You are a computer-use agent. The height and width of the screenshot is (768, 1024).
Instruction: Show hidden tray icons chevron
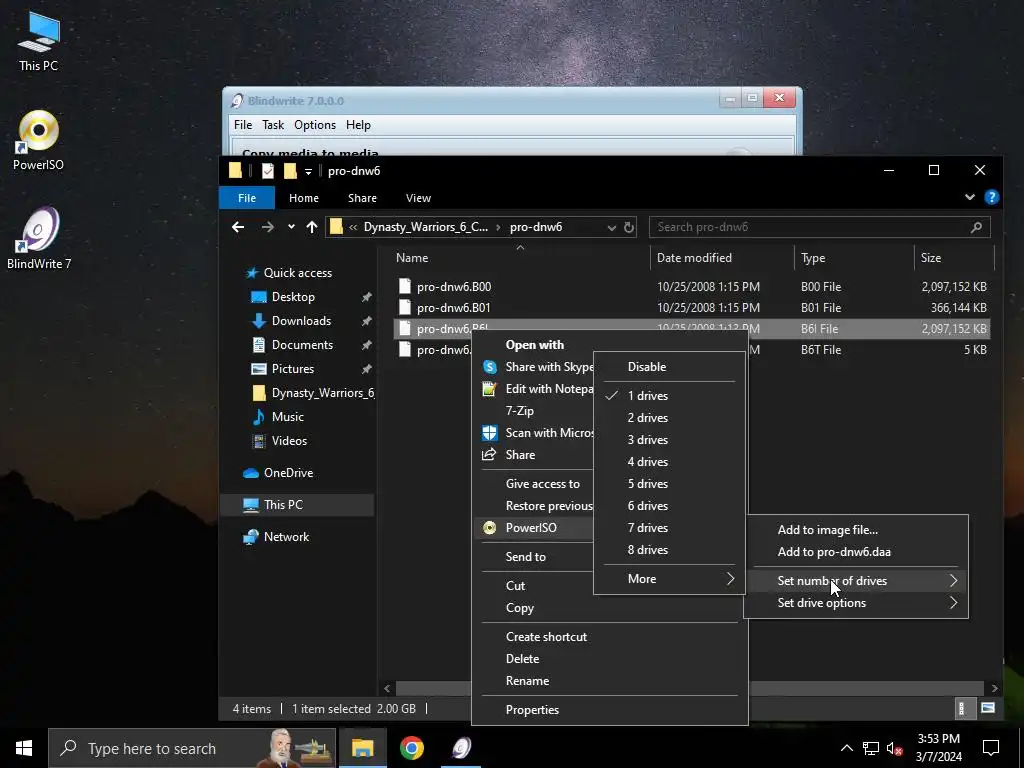[846, 748]
